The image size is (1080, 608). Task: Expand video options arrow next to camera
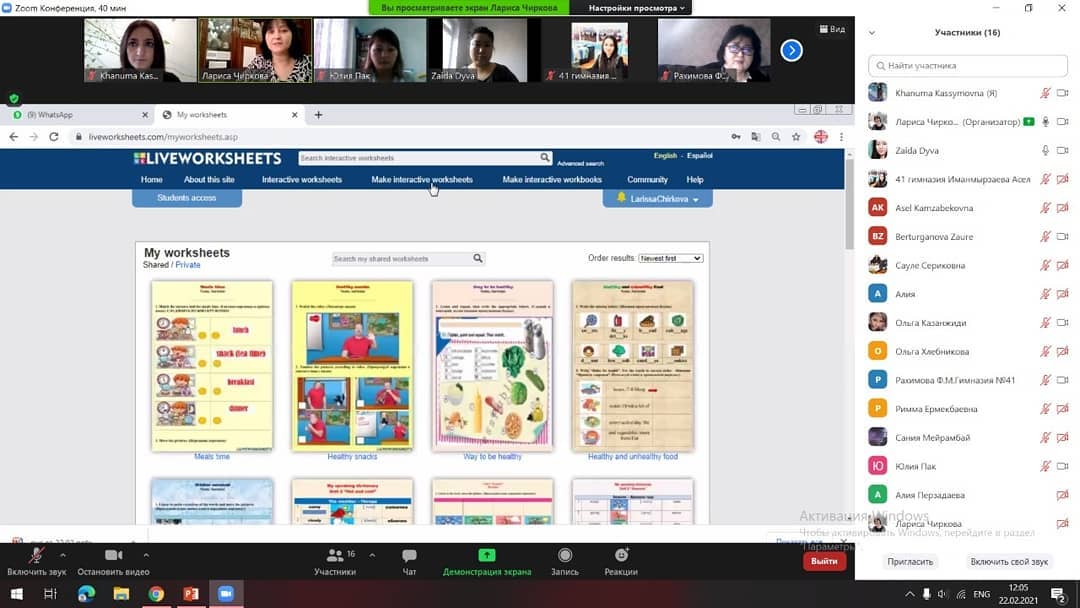pyautogui.click(x=146, y=555)
